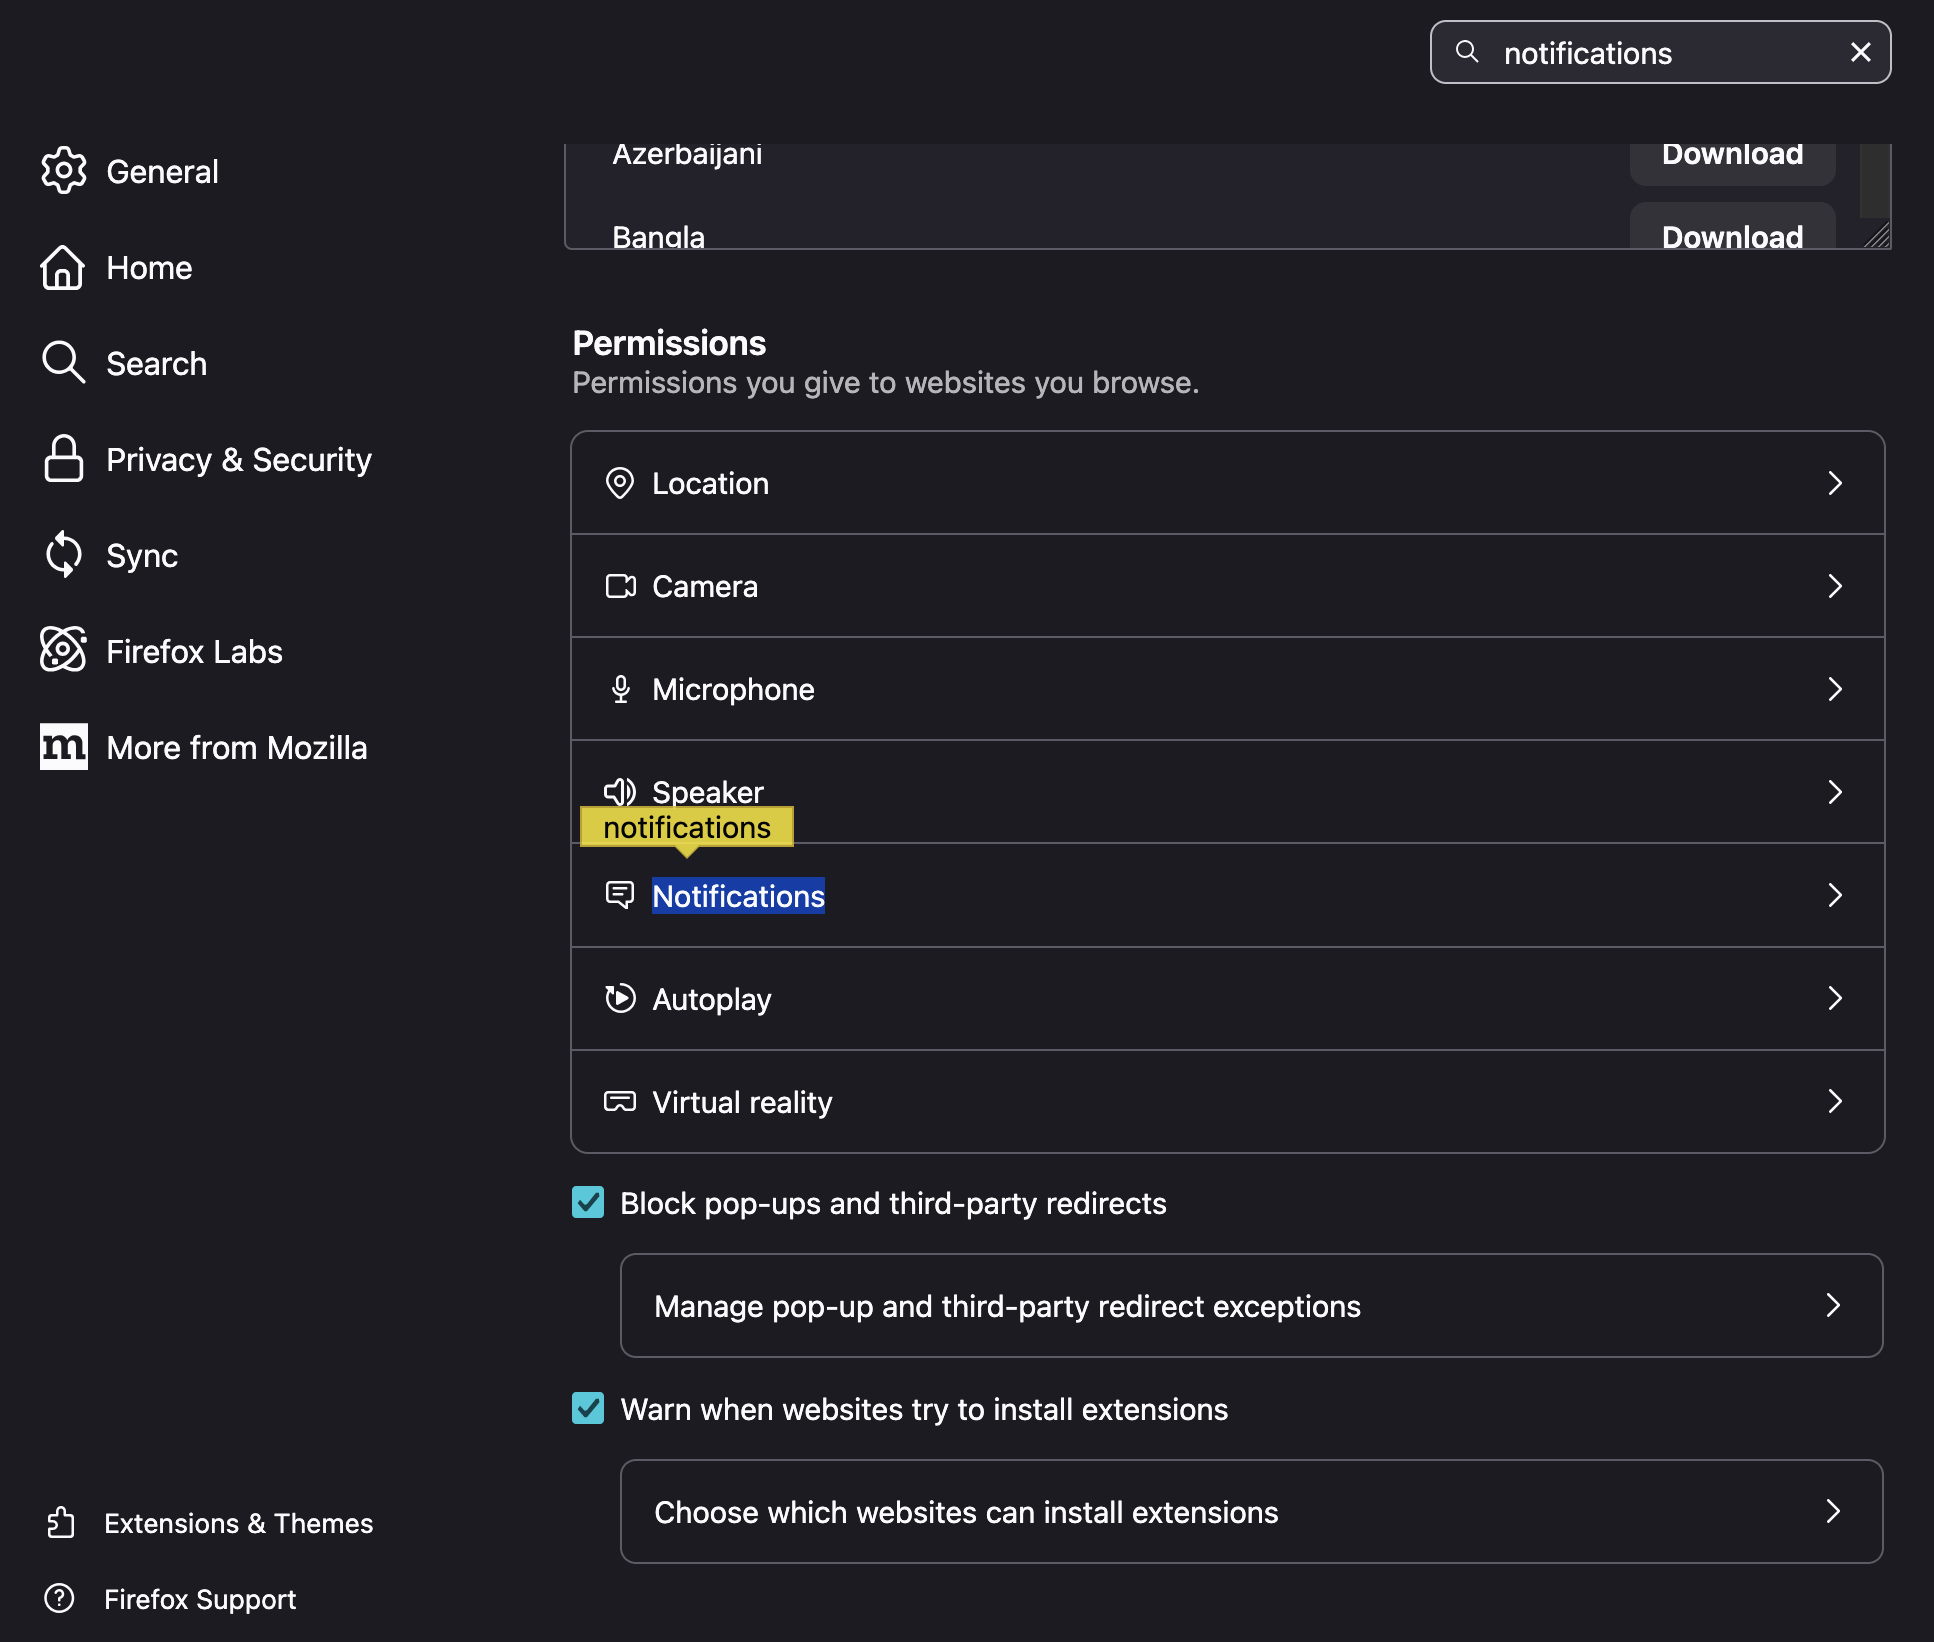1934x1642 pixels.
Task: Uncheck Block pop-ups and third-party redirects
Action: click(588, 1202)
